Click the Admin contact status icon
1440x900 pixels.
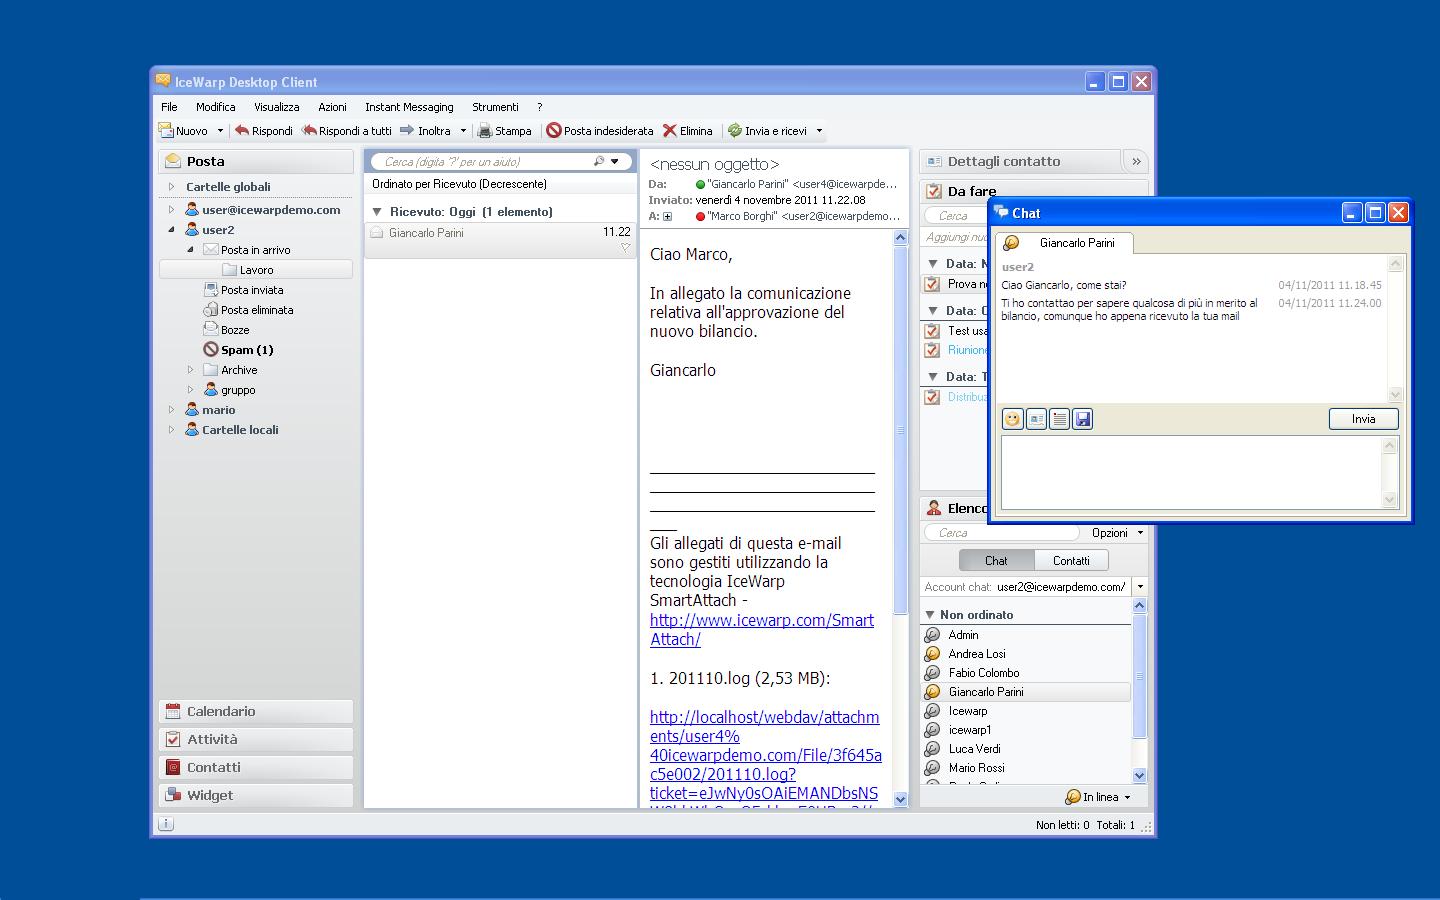tap(933, 635)
